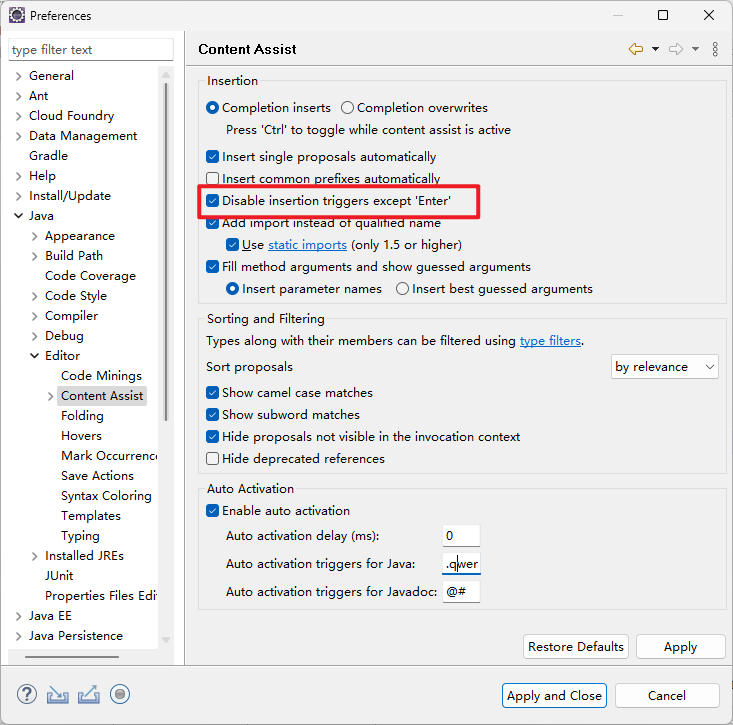Open the Sort proposals dropdown
The height and width of the screenshot is (725, 733).
[x=664, y=367]
